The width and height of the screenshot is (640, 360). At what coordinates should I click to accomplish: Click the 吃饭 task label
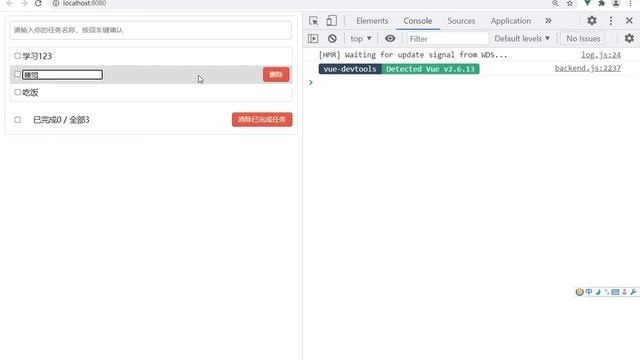pyautogui.click(x=30, y=92)
